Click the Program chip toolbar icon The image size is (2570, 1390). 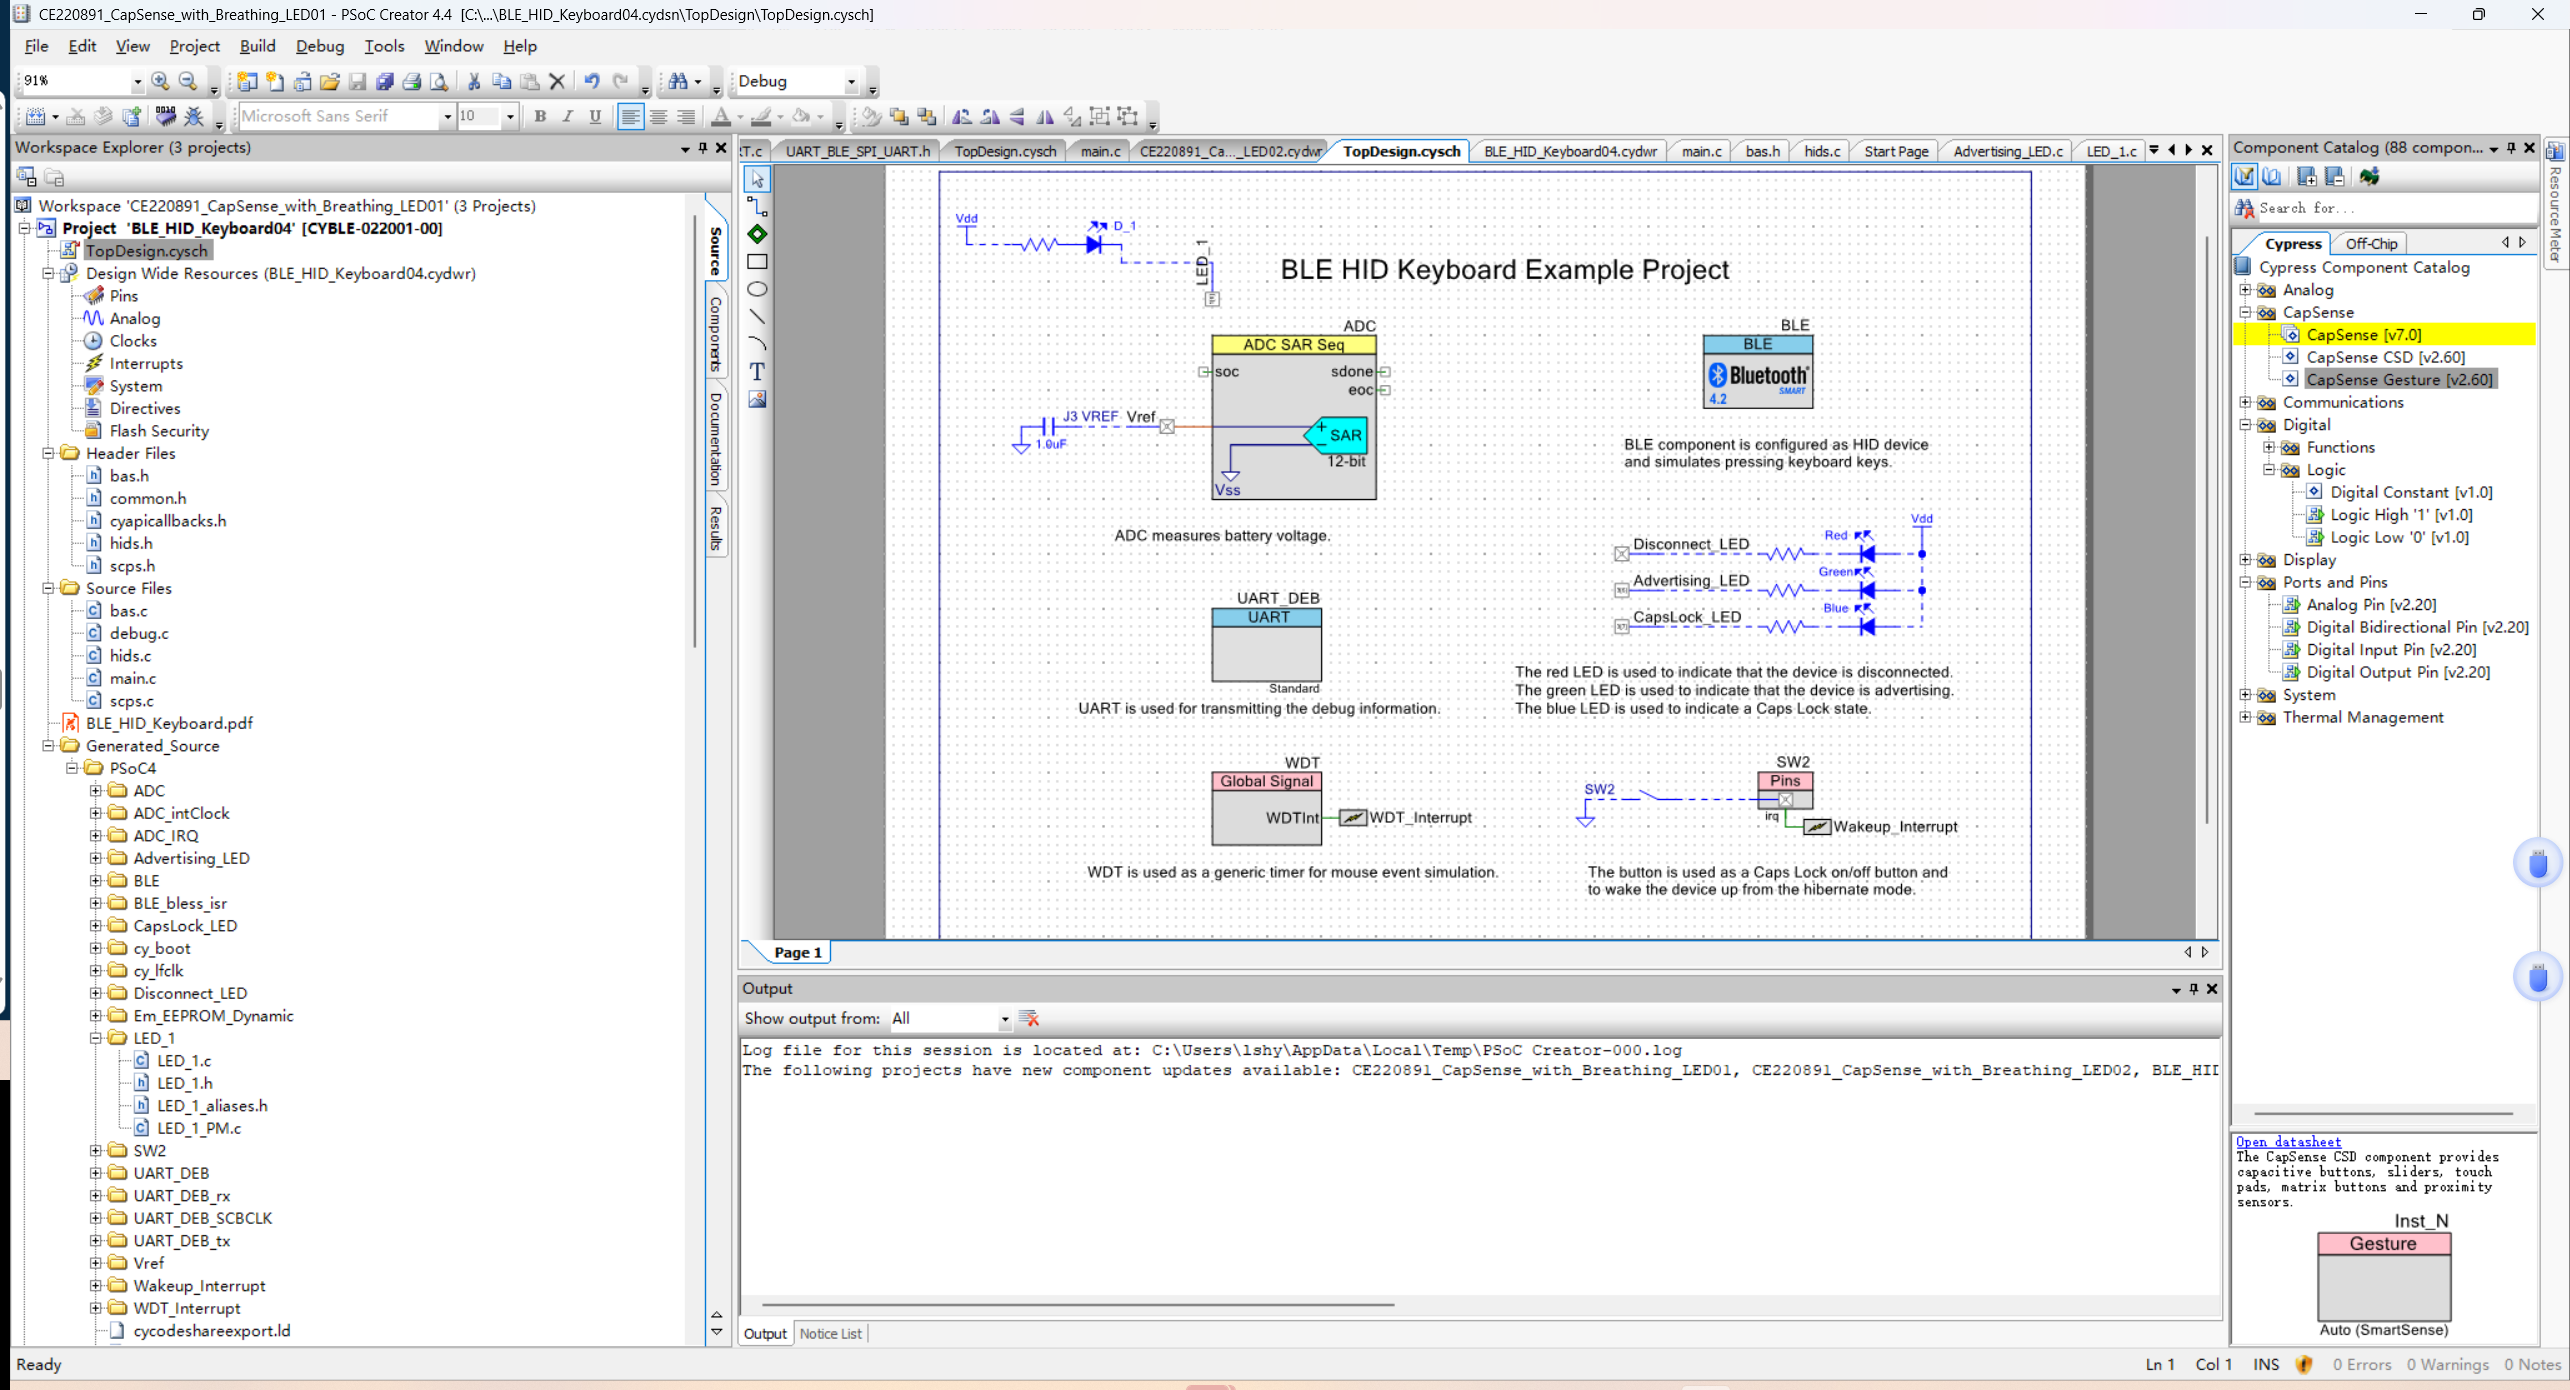point(166,116)
